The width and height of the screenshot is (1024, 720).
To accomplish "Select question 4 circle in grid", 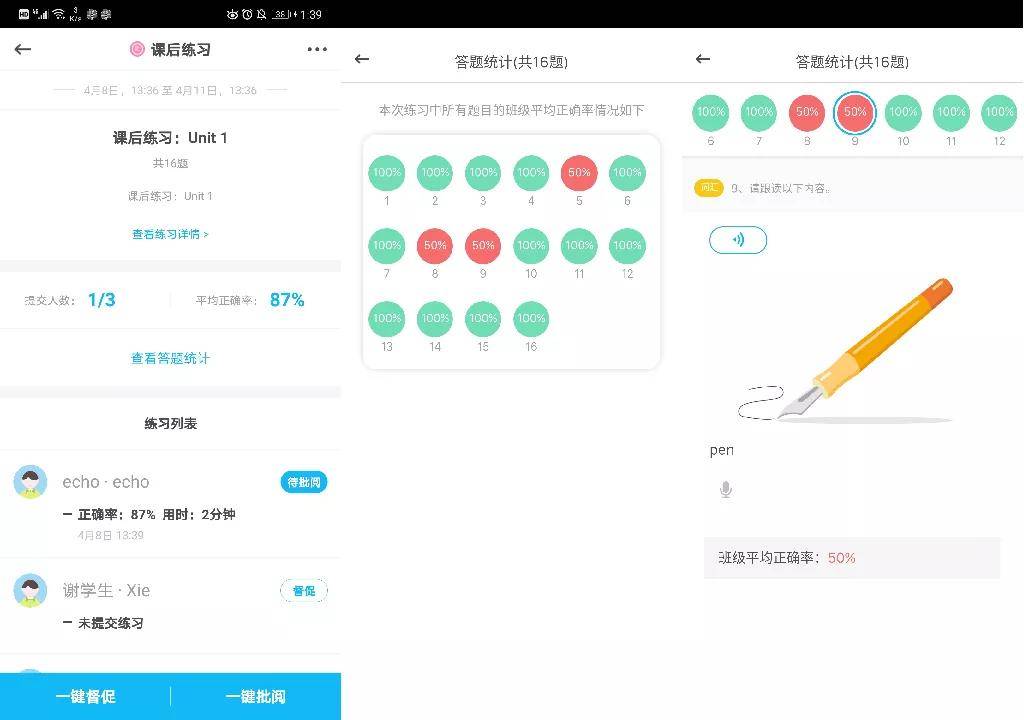I will point(531,172).
